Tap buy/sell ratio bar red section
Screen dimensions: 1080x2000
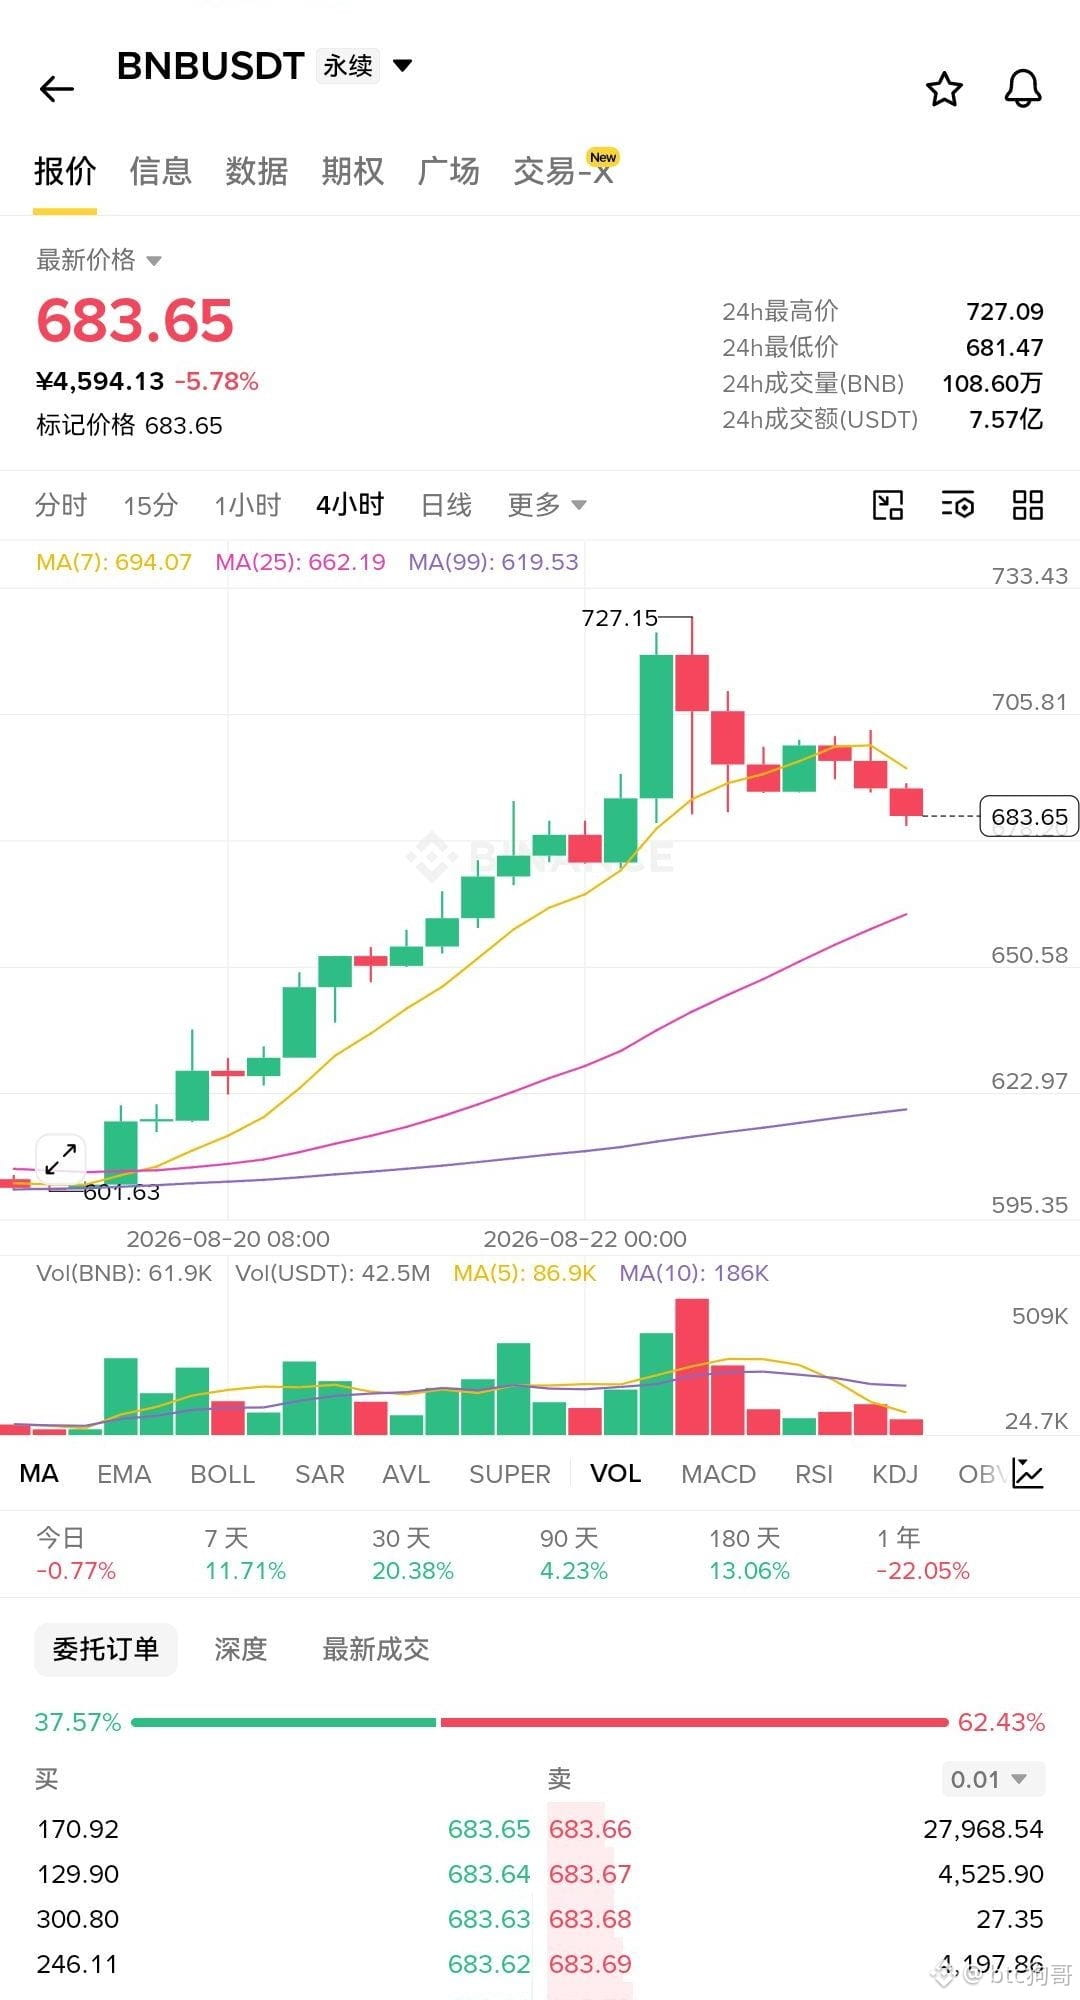[694, 1722]
